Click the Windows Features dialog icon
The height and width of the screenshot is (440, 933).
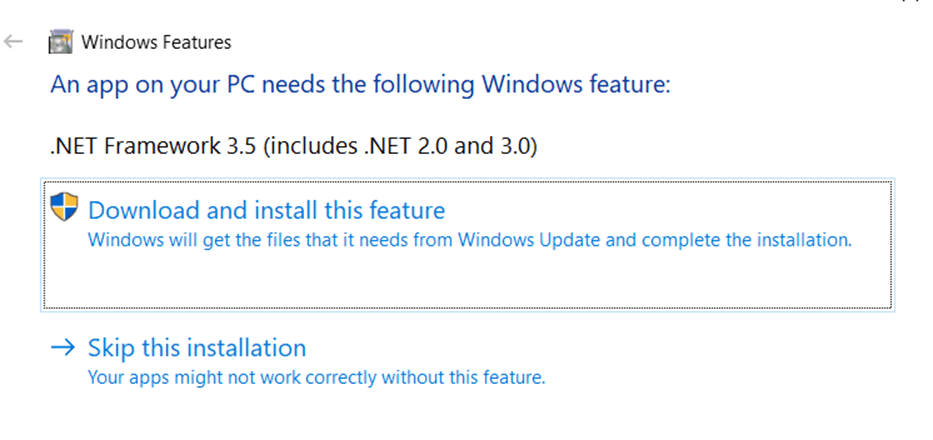[x=60, y=42]
